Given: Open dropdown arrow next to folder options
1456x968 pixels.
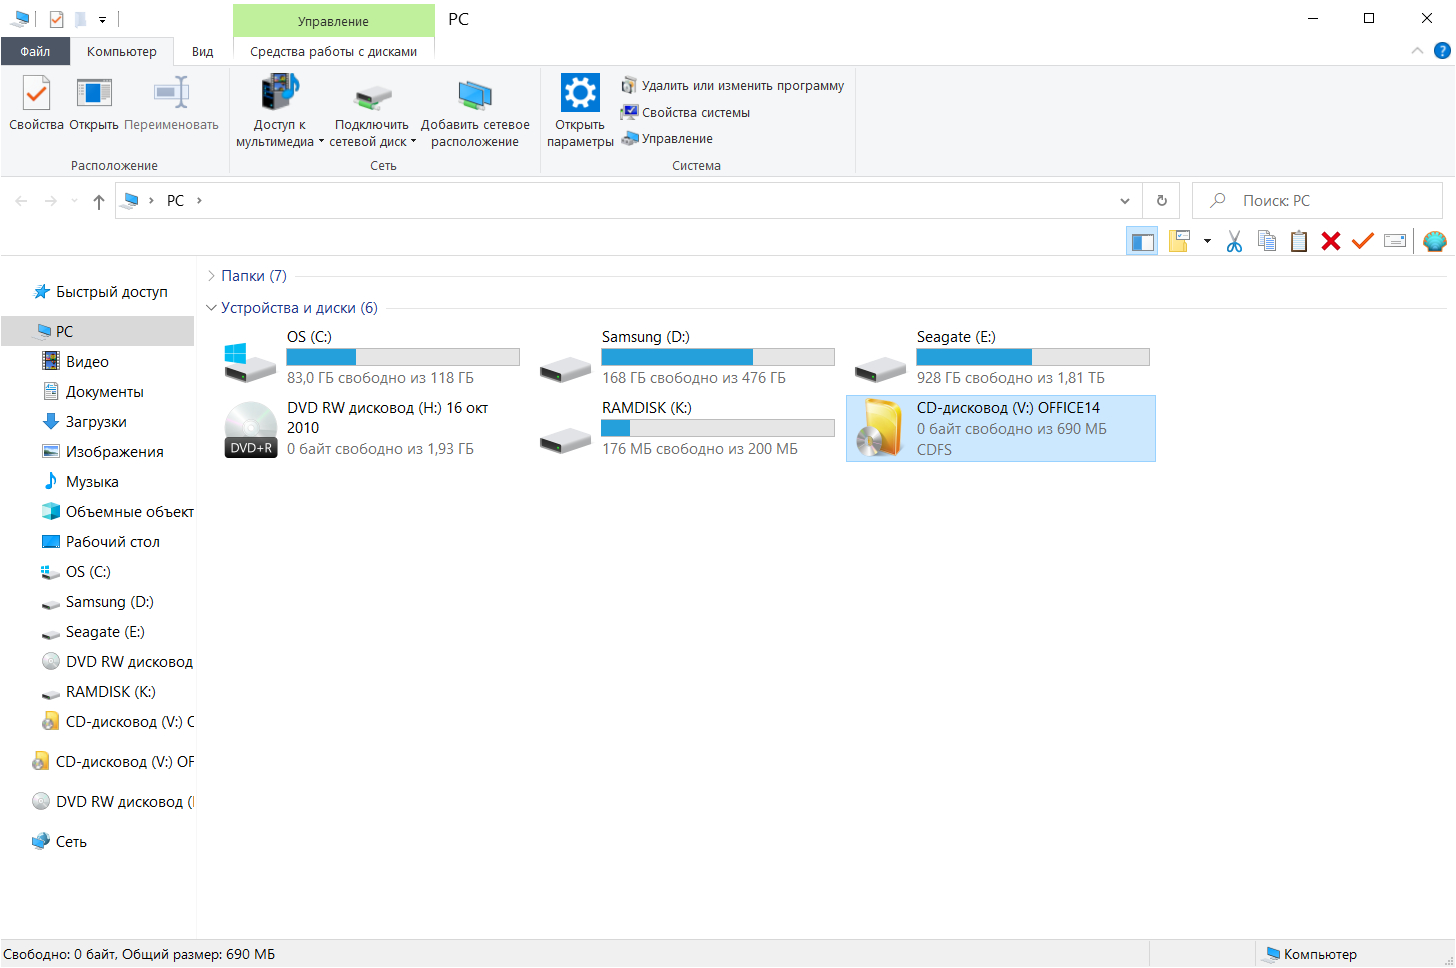Looking at the screenshot, I should pos(1207,241).
